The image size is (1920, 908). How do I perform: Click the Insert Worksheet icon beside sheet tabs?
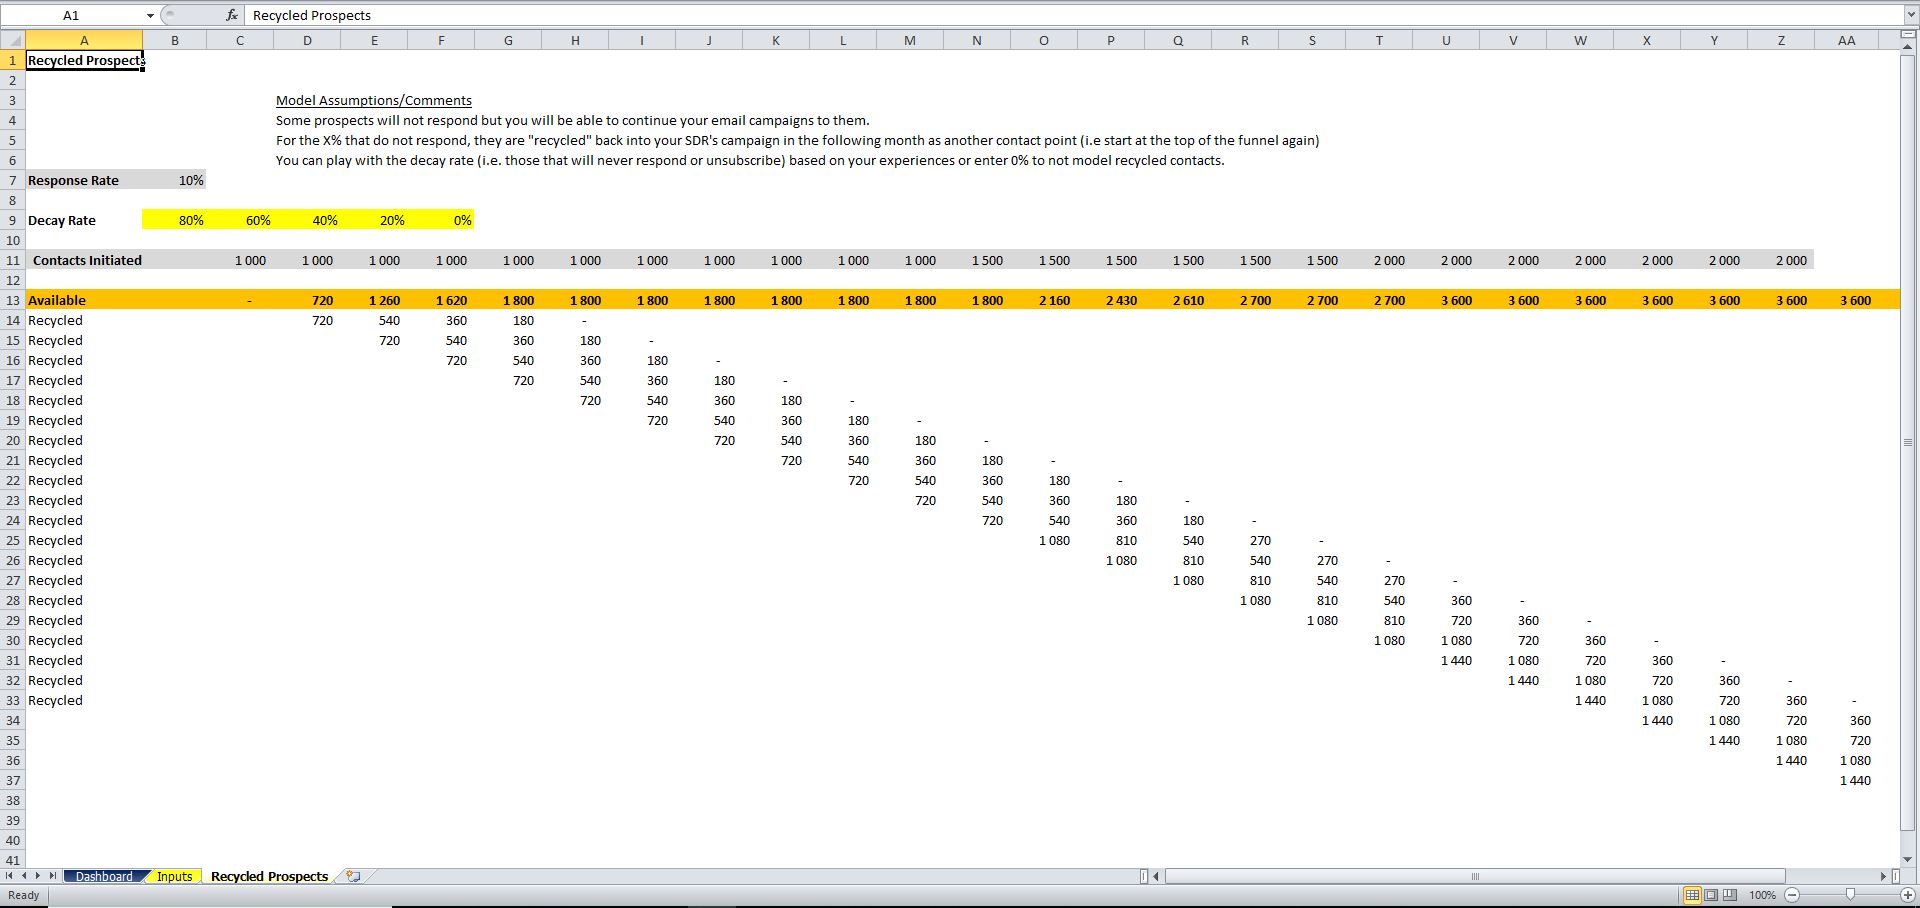pyautogui.click(x=352, y=876)
